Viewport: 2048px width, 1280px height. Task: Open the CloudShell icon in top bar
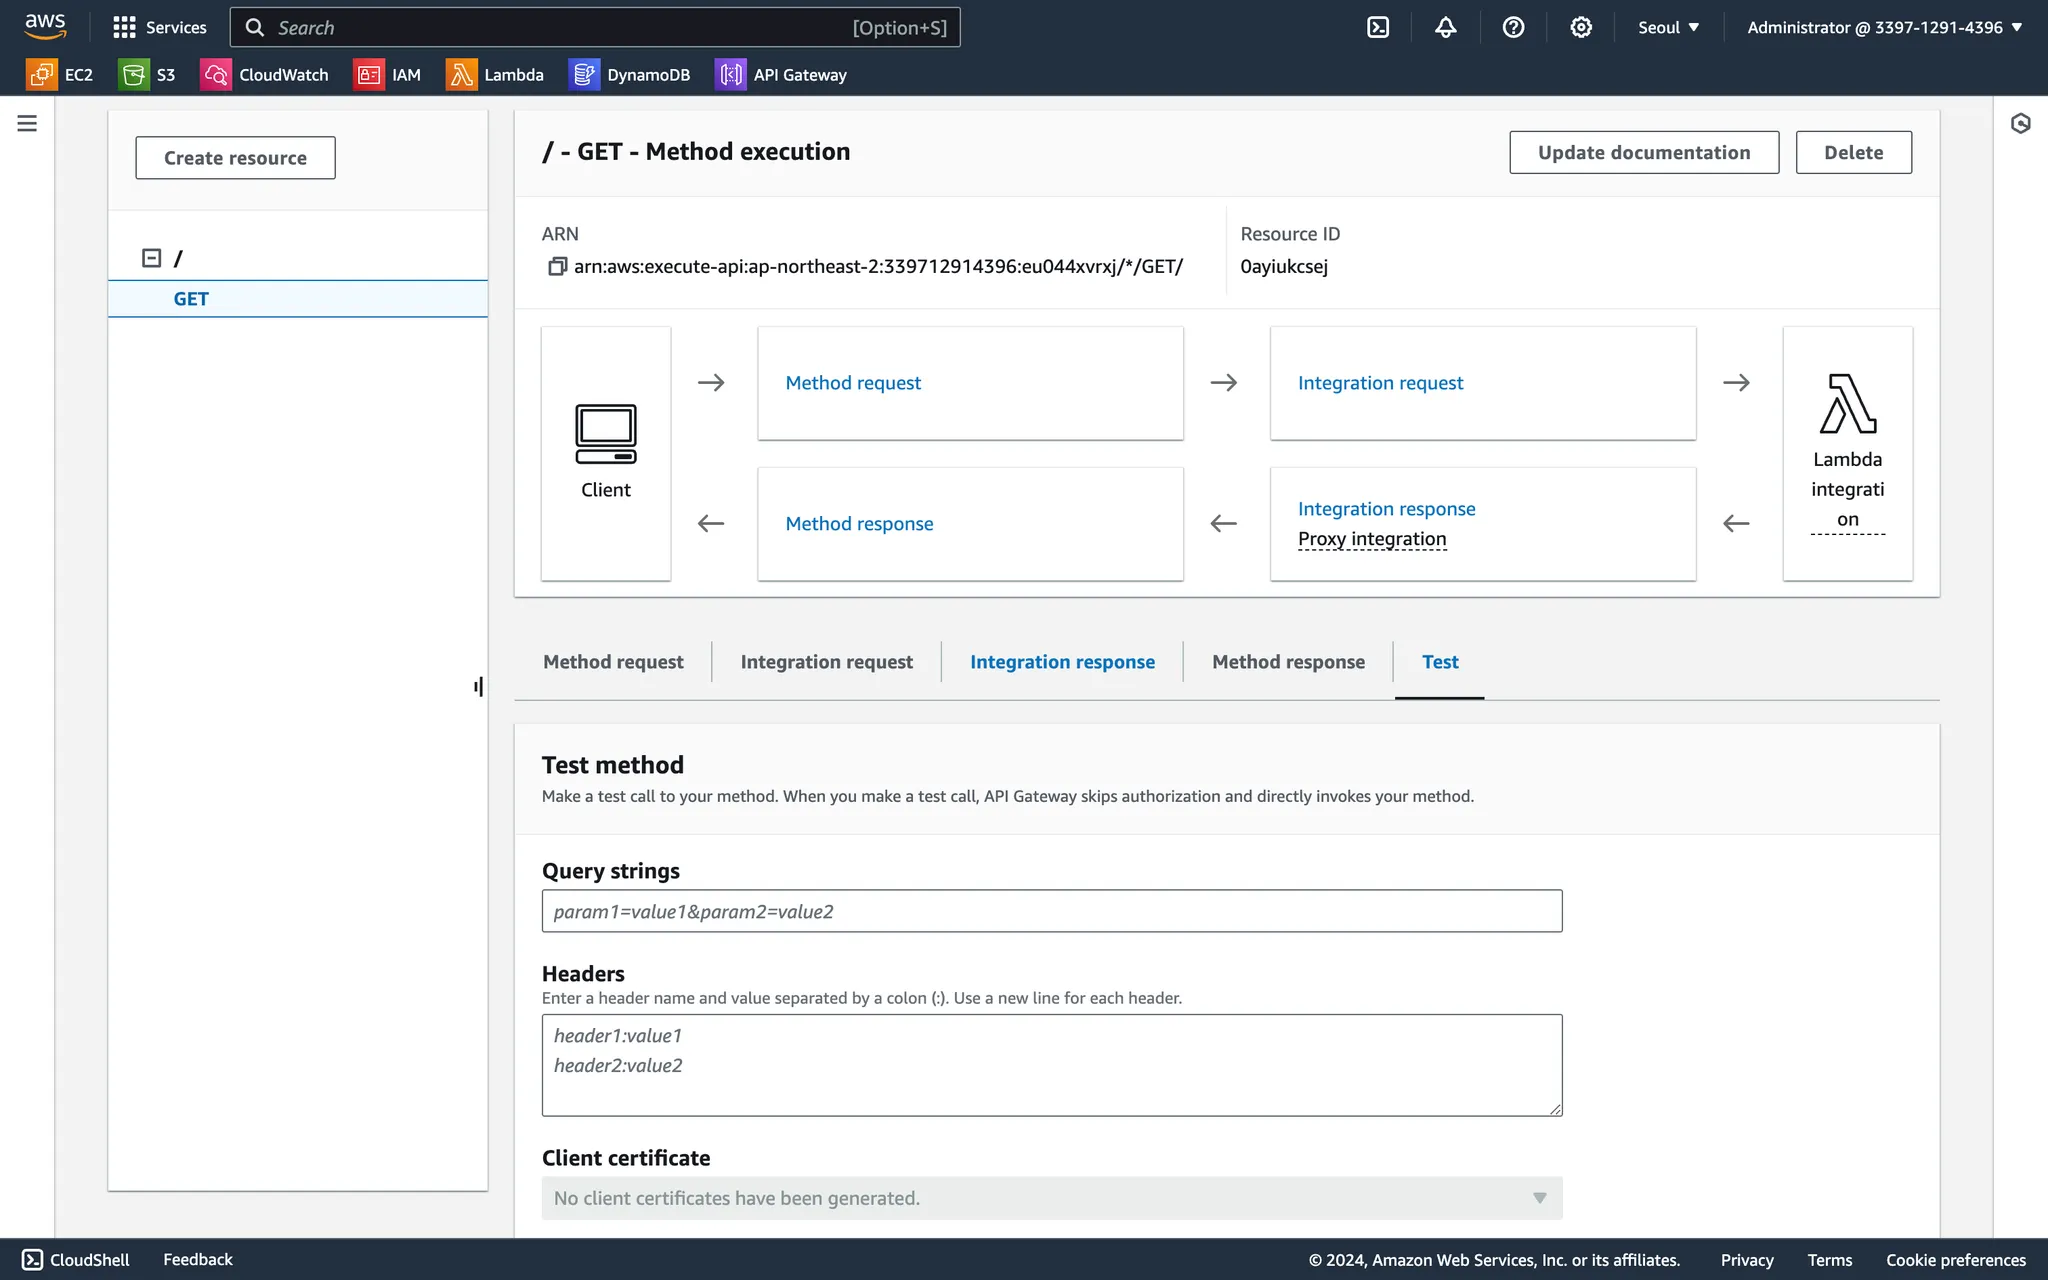point(1378,27)
